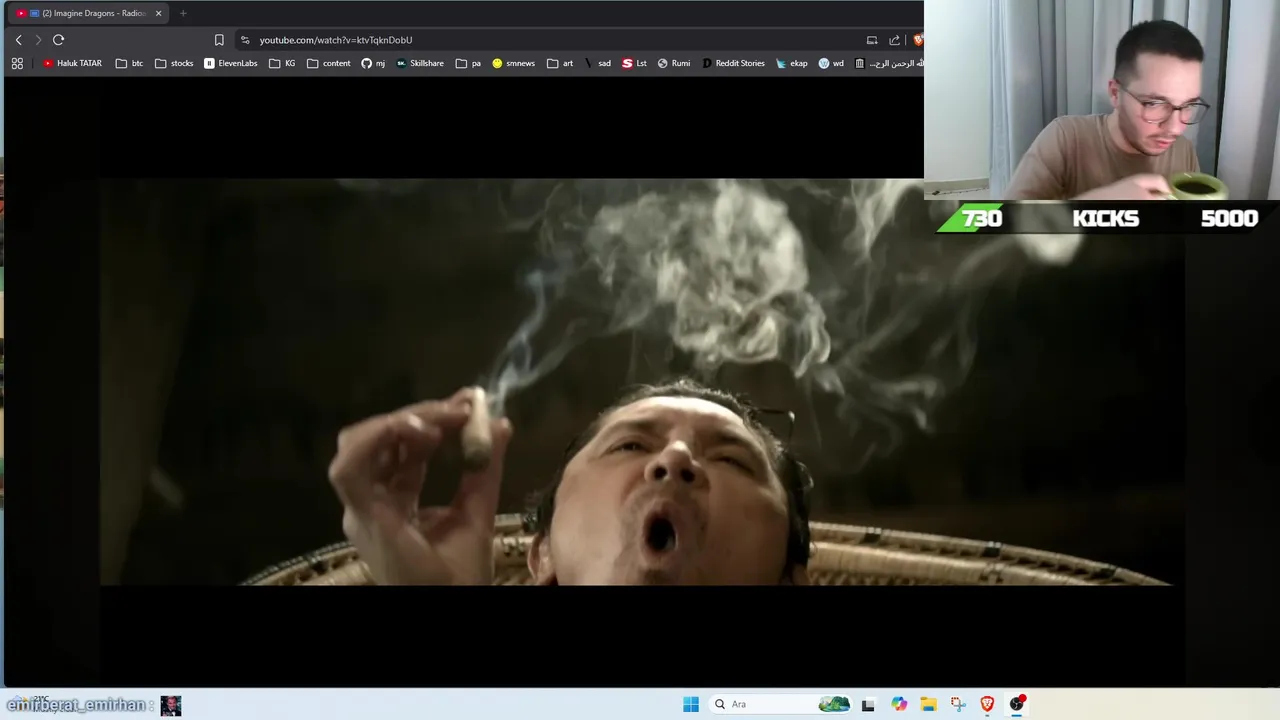Open the mj GitHub bookmark
This screenshot has height=720, width=1280.
373,63
